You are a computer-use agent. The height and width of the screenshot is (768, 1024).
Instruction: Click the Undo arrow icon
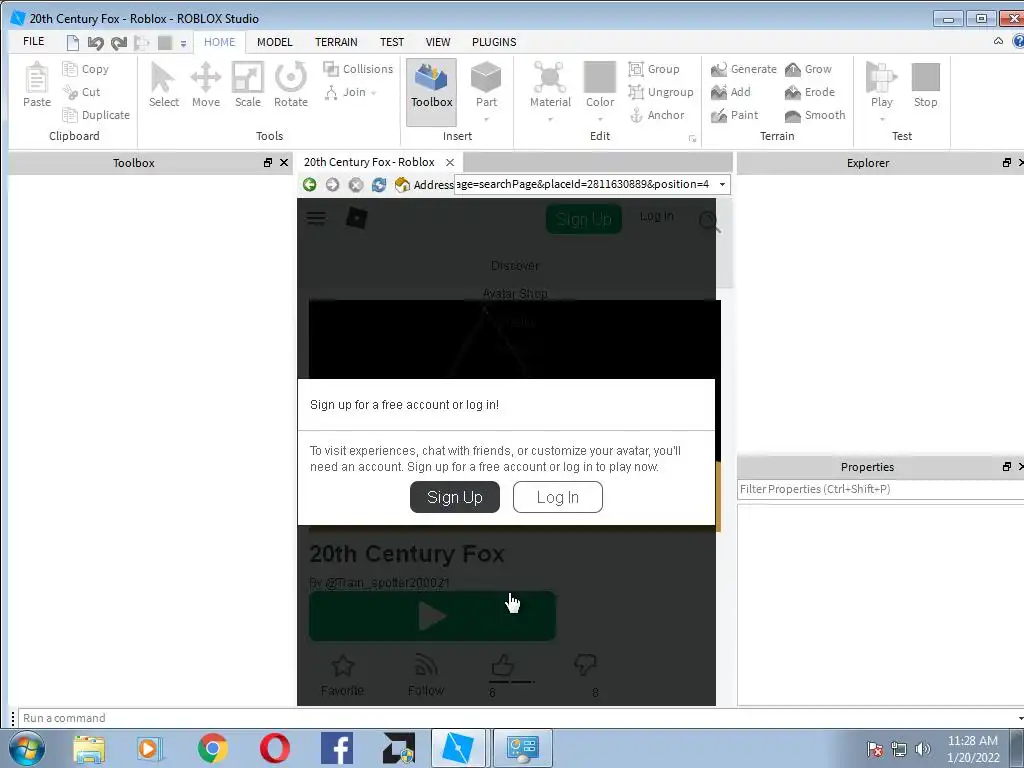tap(95, 43)
